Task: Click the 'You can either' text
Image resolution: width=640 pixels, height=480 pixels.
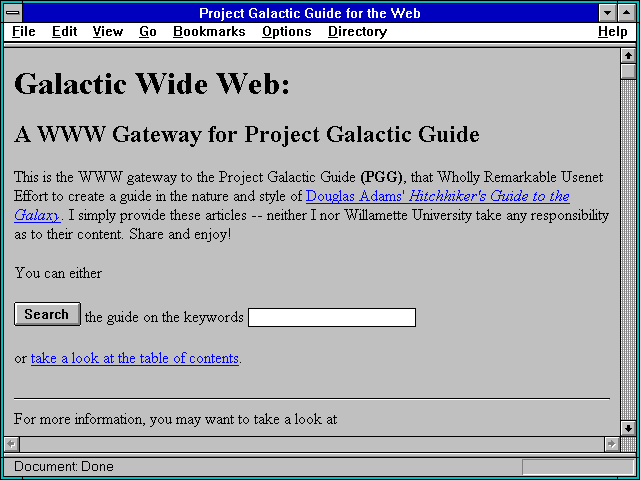Action: [58, 273]
